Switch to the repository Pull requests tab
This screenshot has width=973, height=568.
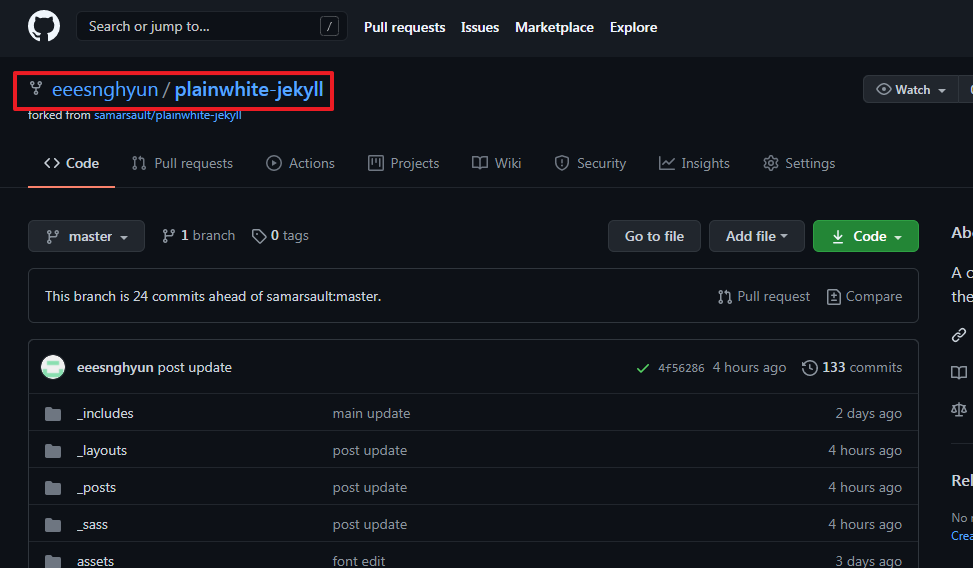(182, 163)
